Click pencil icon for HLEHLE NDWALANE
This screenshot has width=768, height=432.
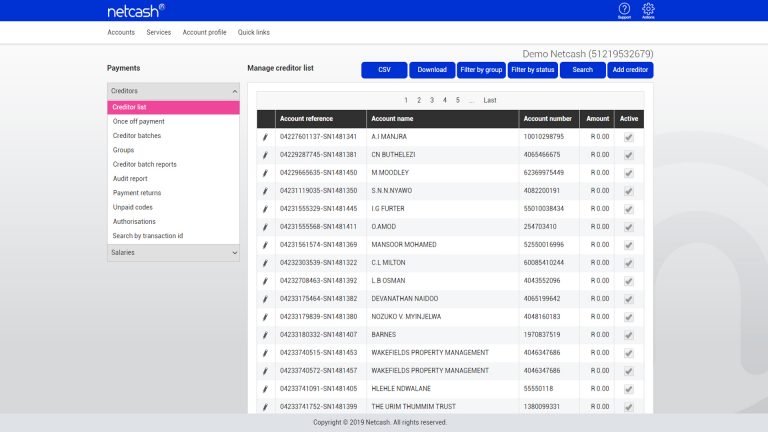(x=265, y=389)
